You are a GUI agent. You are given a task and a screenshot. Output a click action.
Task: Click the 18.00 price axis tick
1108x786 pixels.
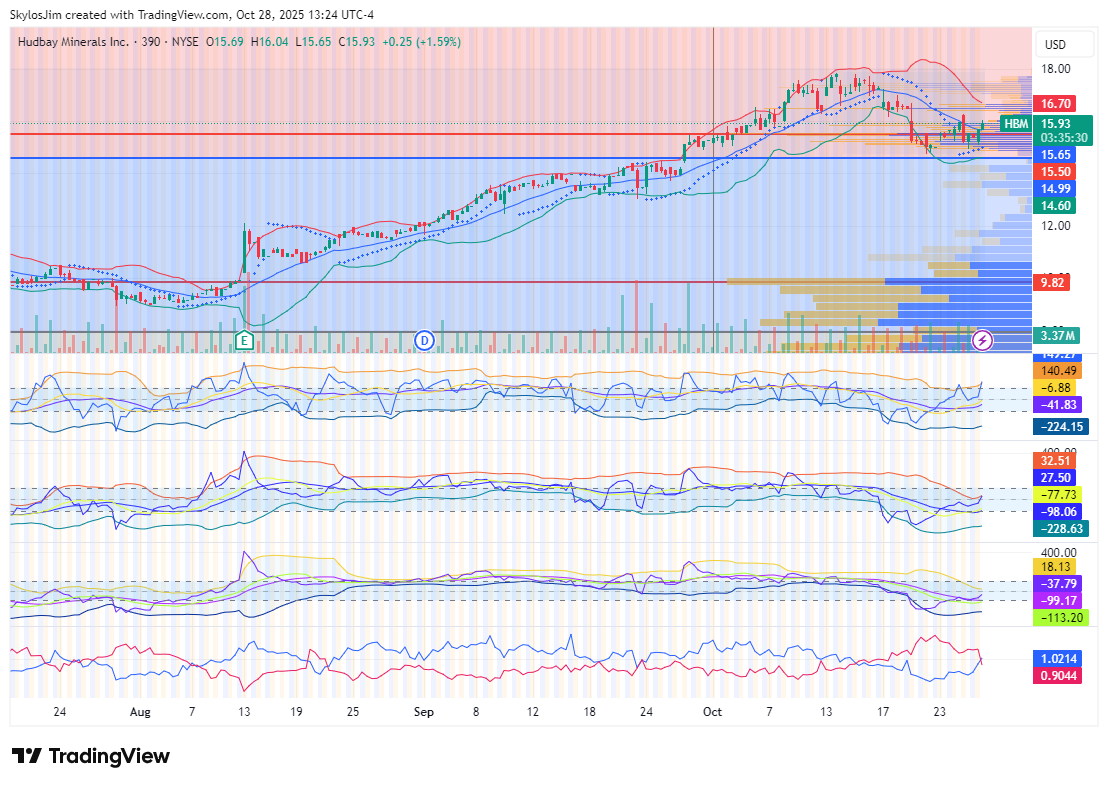click(1056, 69)
